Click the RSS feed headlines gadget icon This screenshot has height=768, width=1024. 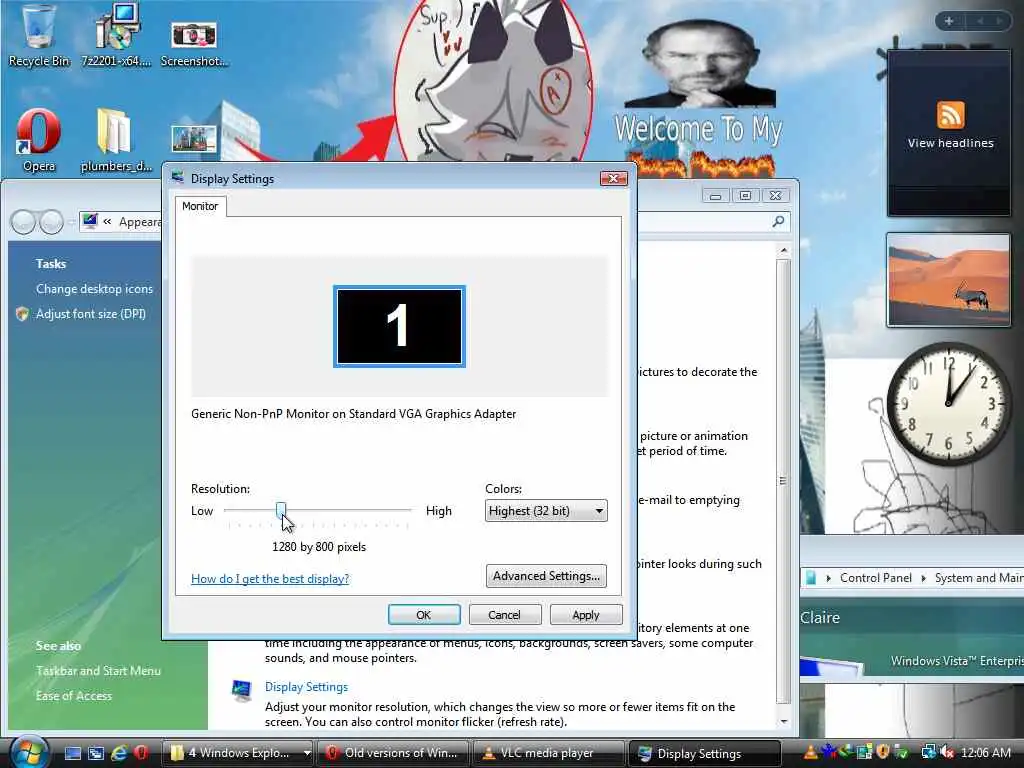pos(950,115)
